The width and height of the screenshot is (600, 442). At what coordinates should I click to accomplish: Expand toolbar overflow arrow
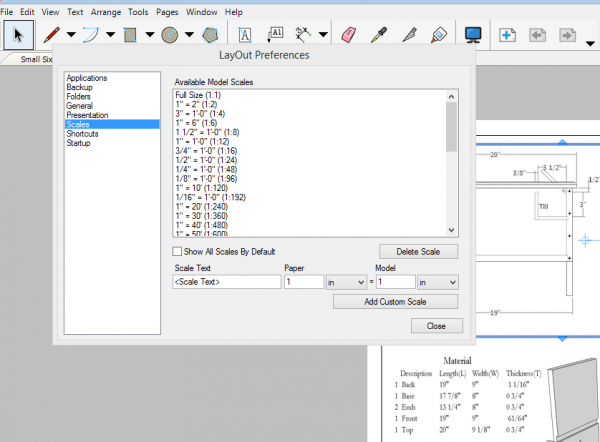pos(590,44)
